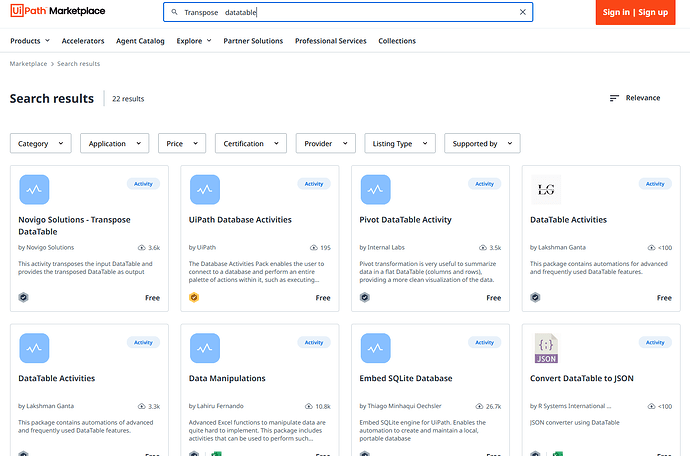
Task: Click the Novigo Transpose DataTable activity icon
Action: (34, 190)
